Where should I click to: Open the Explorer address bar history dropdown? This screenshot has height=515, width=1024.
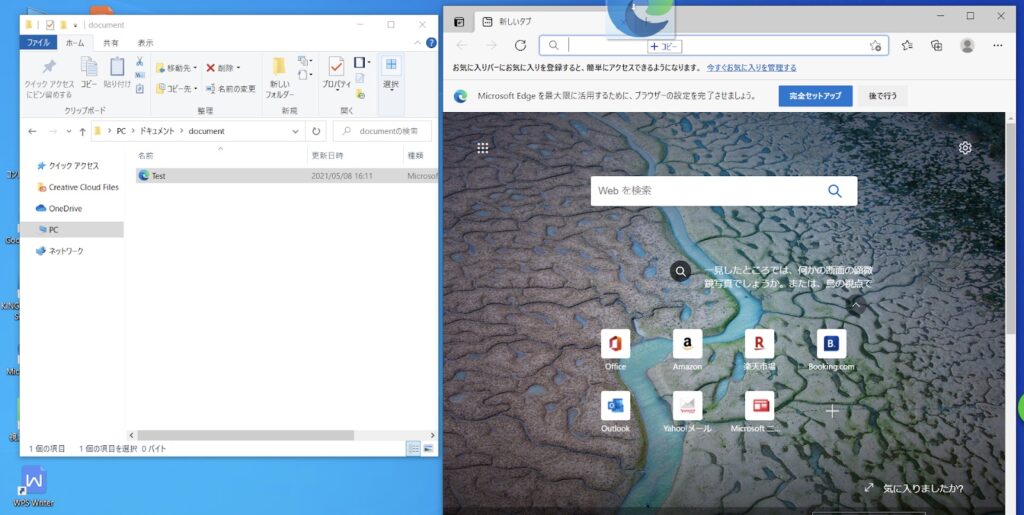click(296, 131)
